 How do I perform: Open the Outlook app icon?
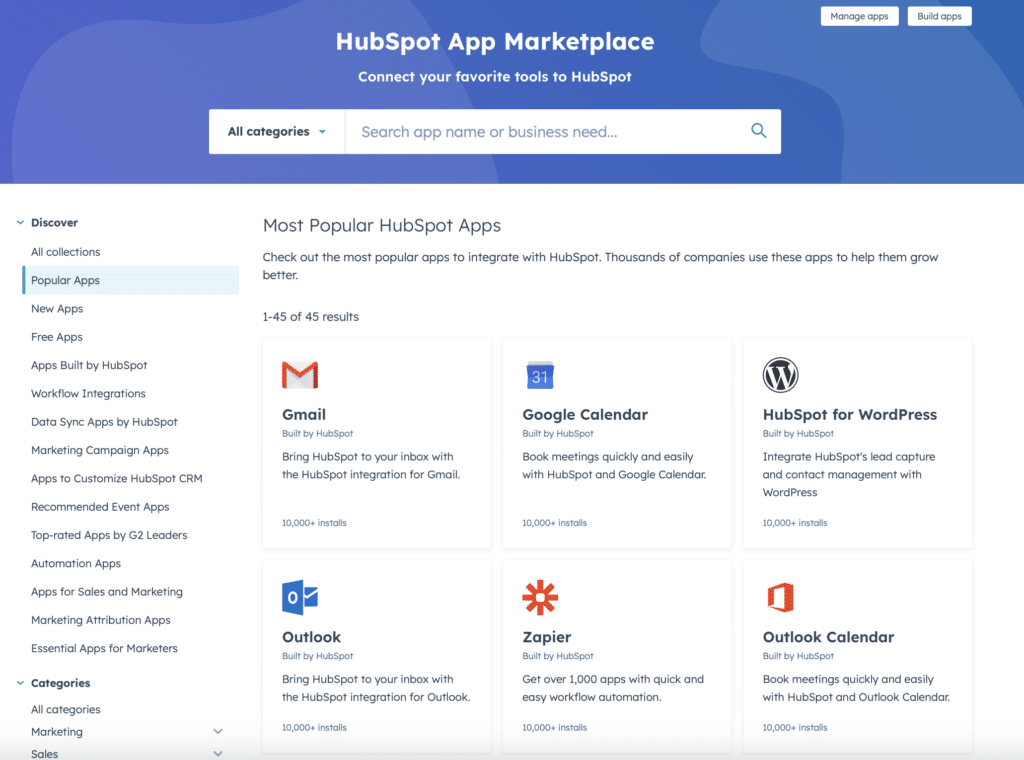[300, 597]
